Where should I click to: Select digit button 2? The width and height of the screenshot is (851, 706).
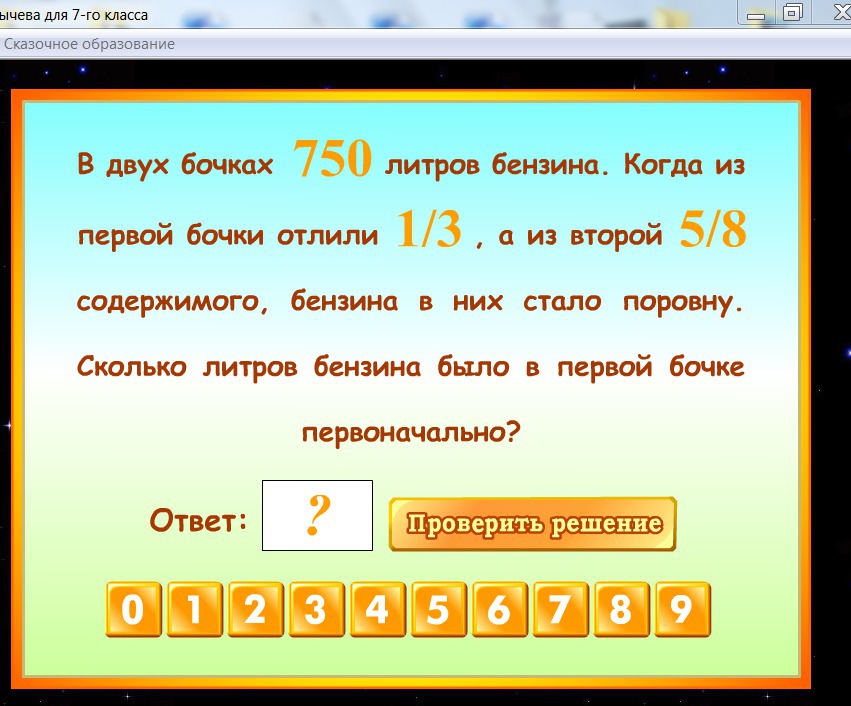255,609
